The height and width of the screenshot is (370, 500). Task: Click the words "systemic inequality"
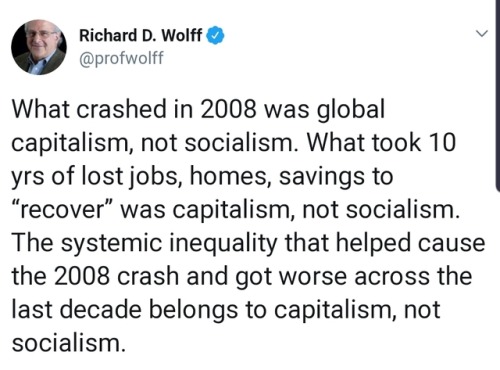169,244
